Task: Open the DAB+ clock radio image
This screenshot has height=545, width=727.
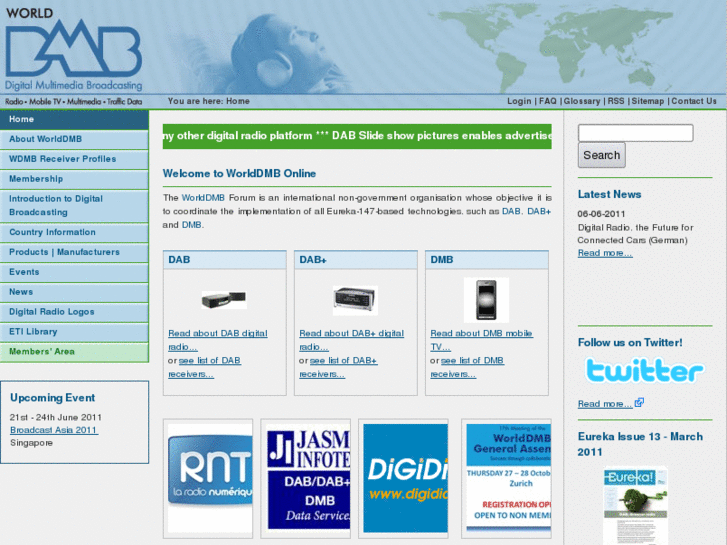Action: (x=355, y=301)
